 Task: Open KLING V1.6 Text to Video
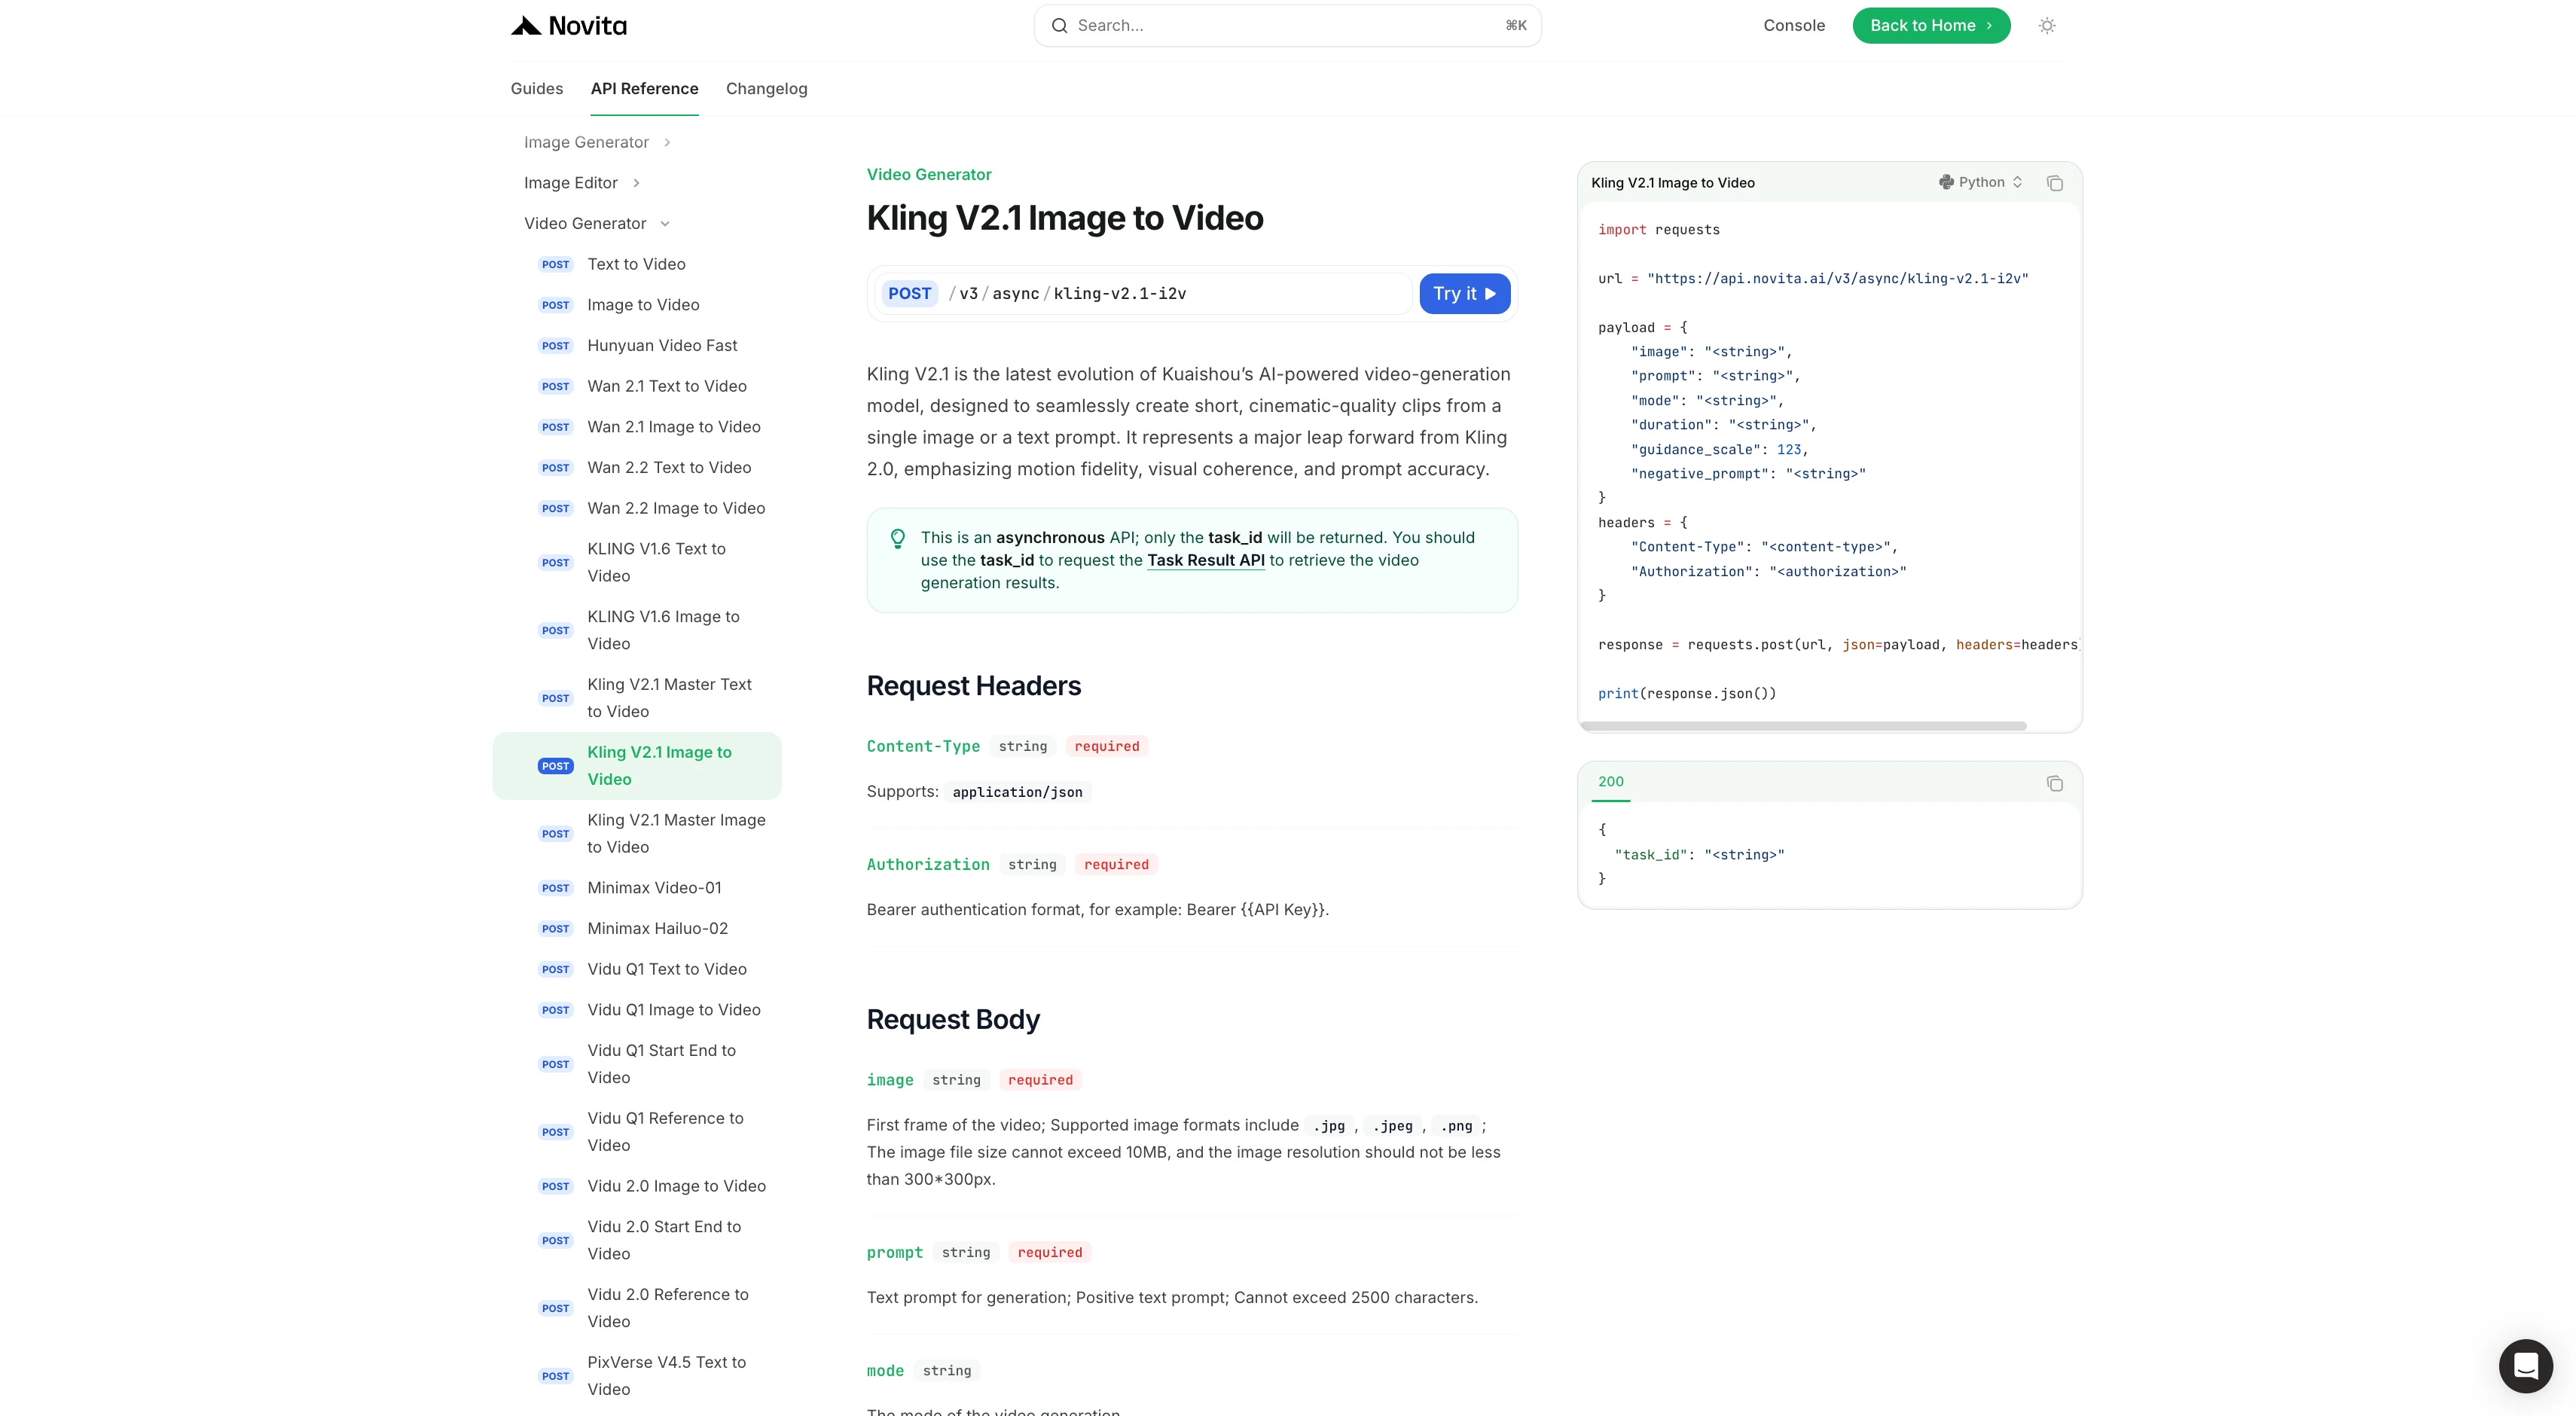pyautogui.click(x=636, y=562)
